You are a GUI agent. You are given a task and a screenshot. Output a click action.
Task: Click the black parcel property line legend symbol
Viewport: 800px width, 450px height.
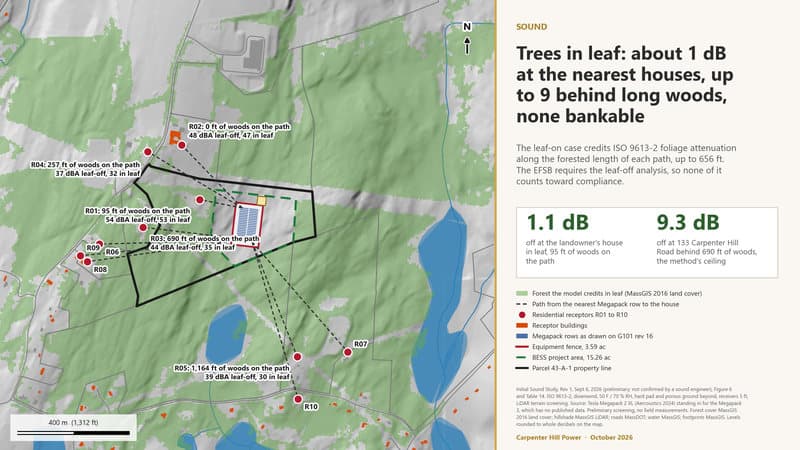point(522,368)
